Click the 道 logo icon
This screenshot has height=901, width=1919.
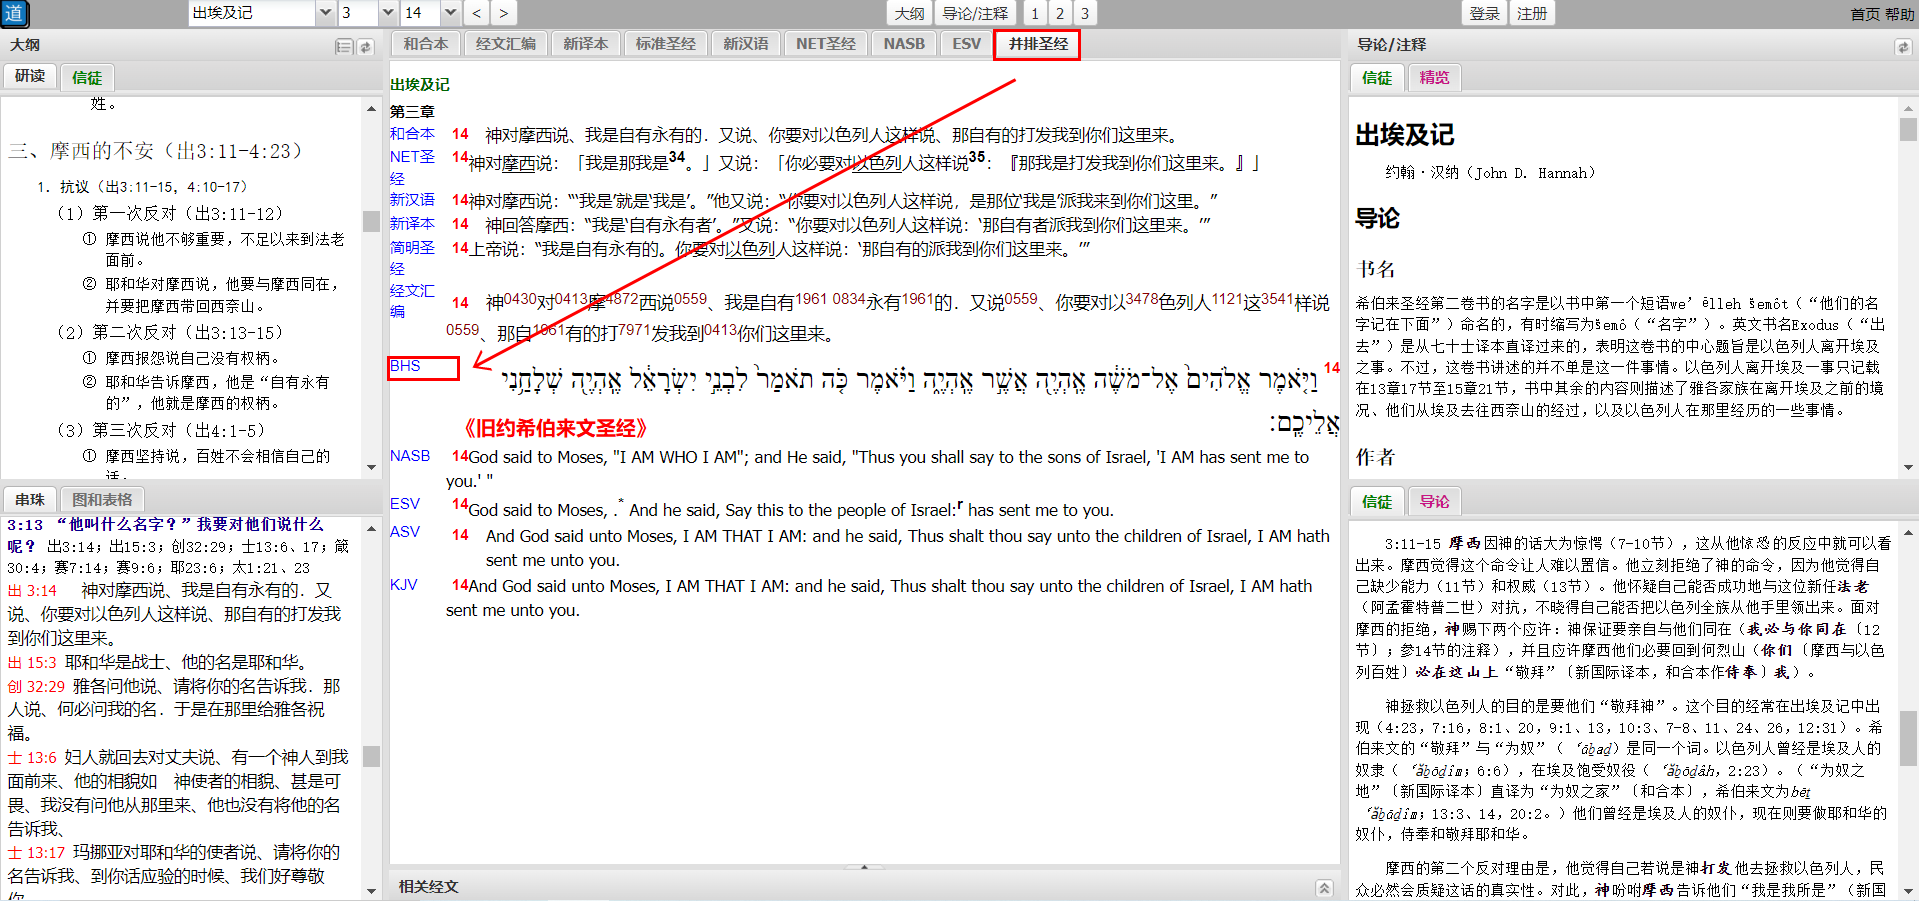14,14
